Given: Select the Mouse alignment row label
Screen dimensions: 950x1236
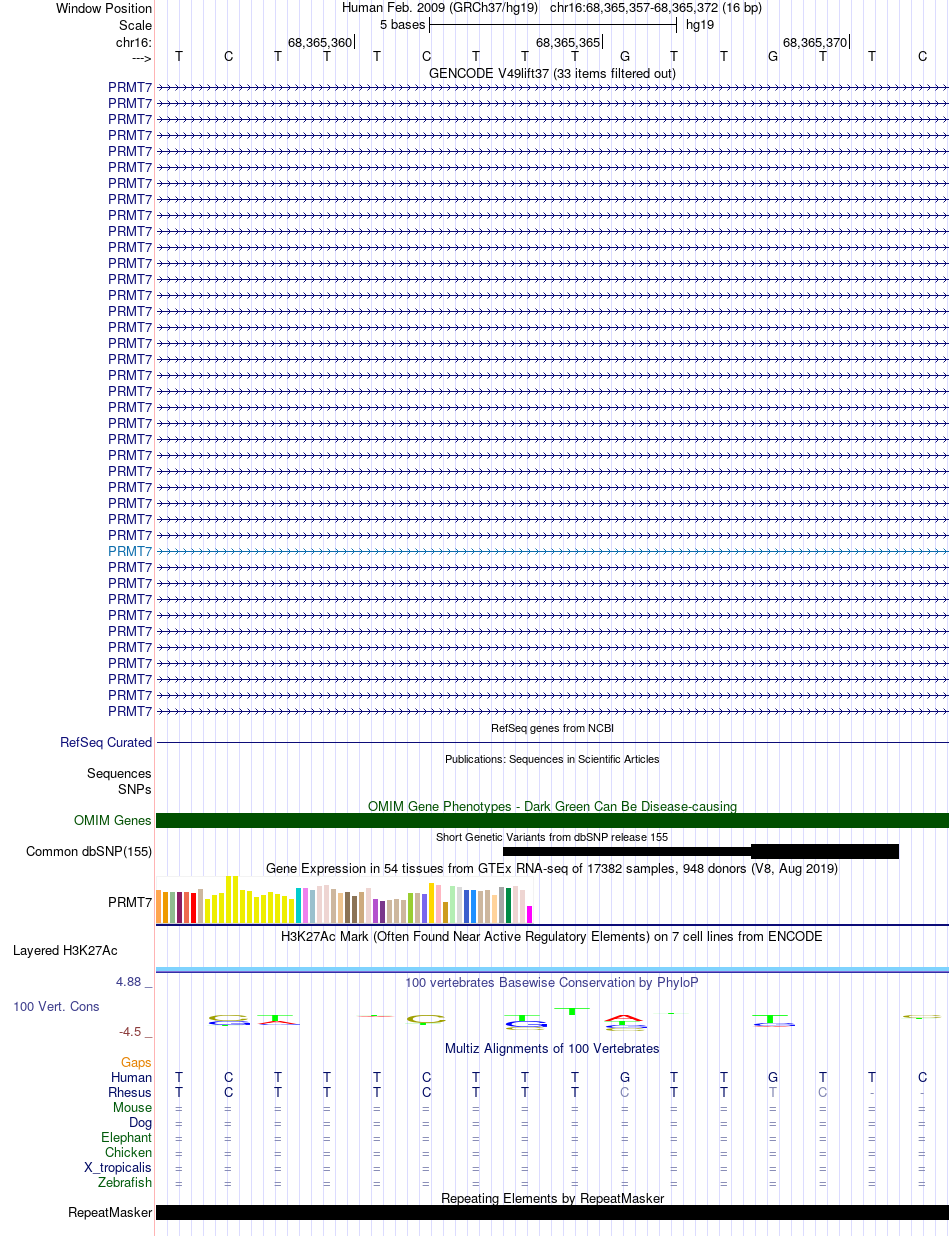Looking at the screenshot, I should [x=133, y=1108].
